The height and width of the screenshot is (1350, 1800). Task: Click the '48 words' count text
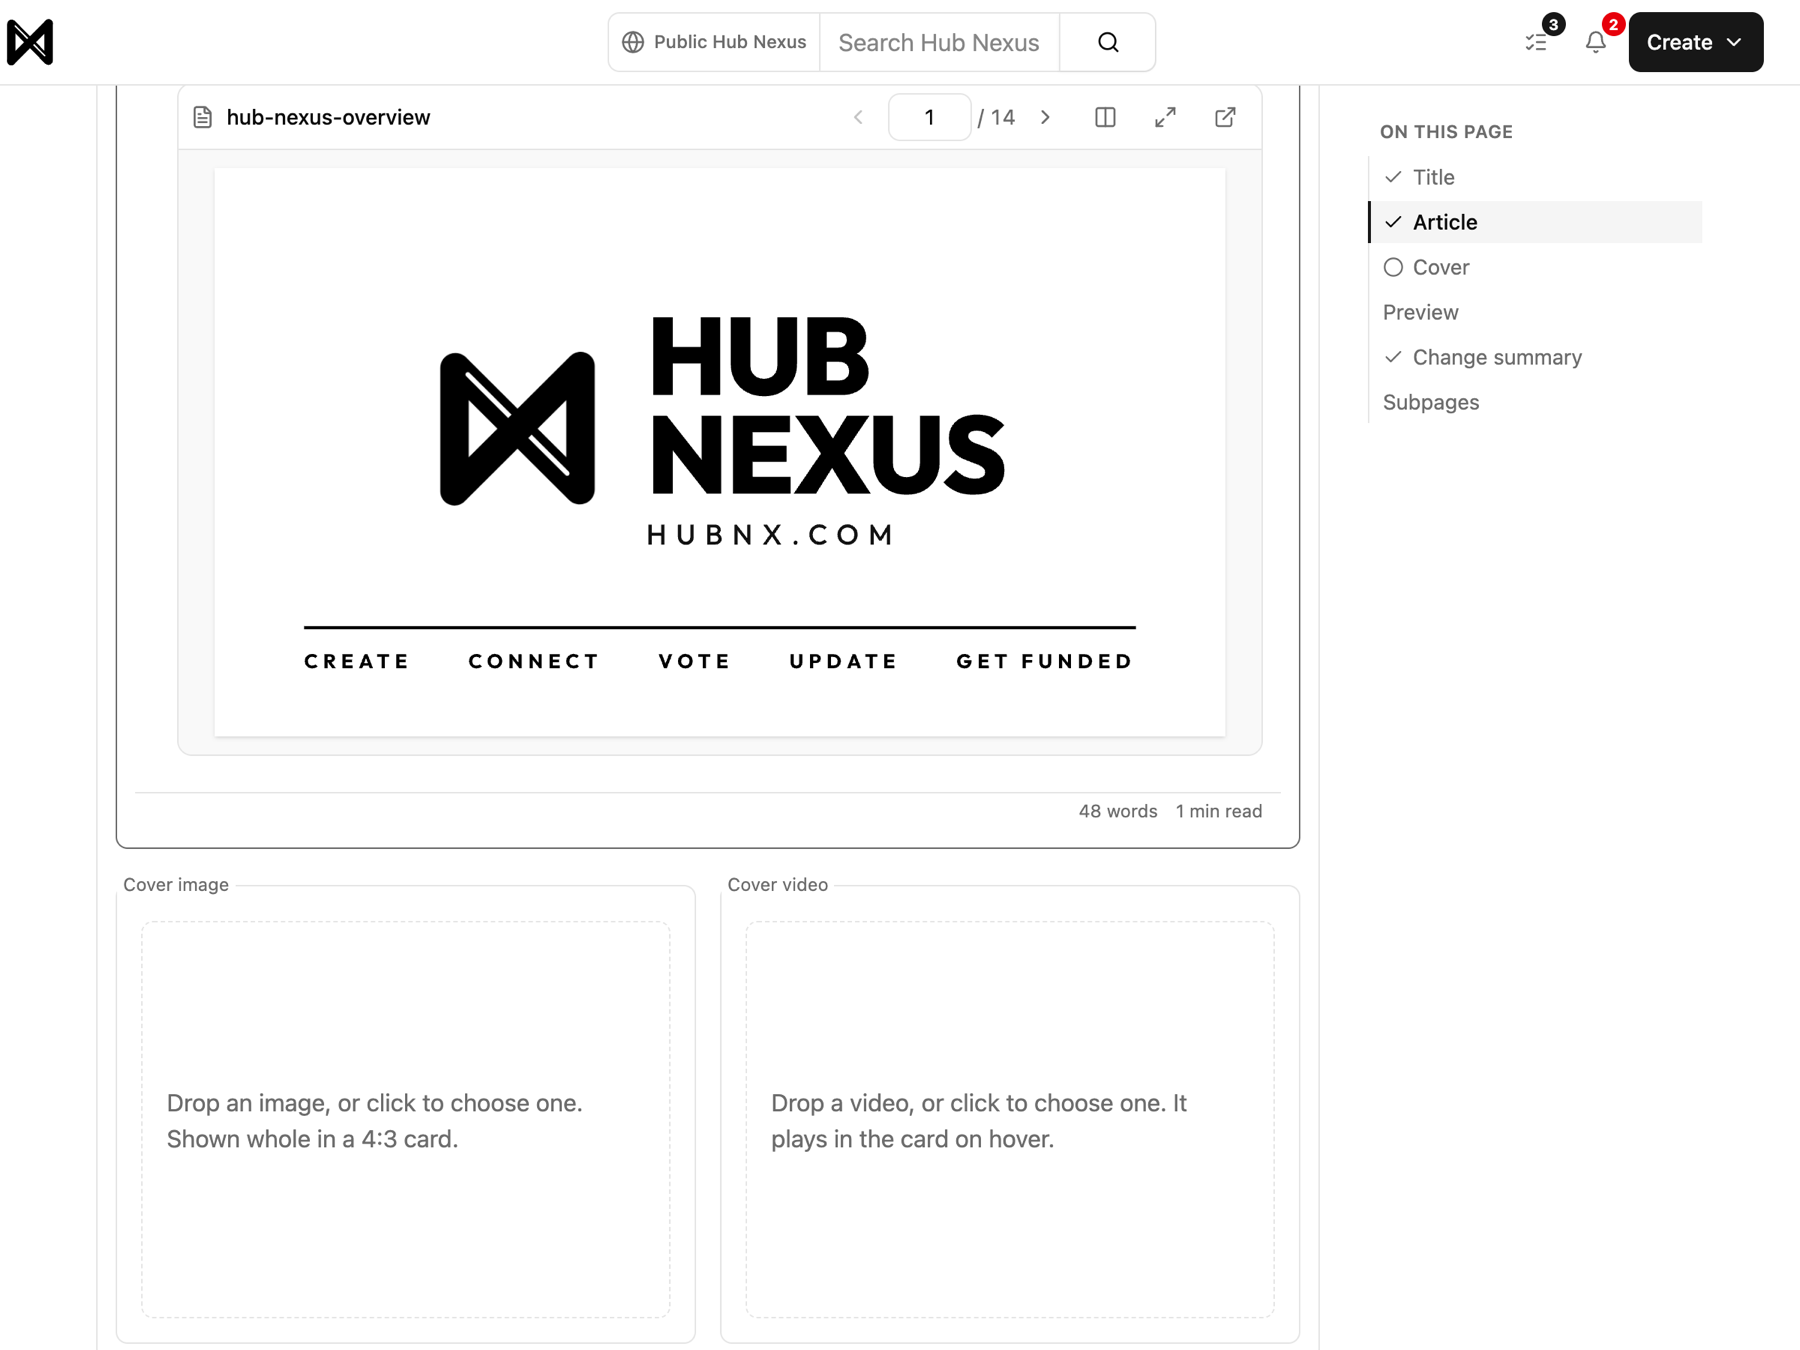(x=1118, y=811)
